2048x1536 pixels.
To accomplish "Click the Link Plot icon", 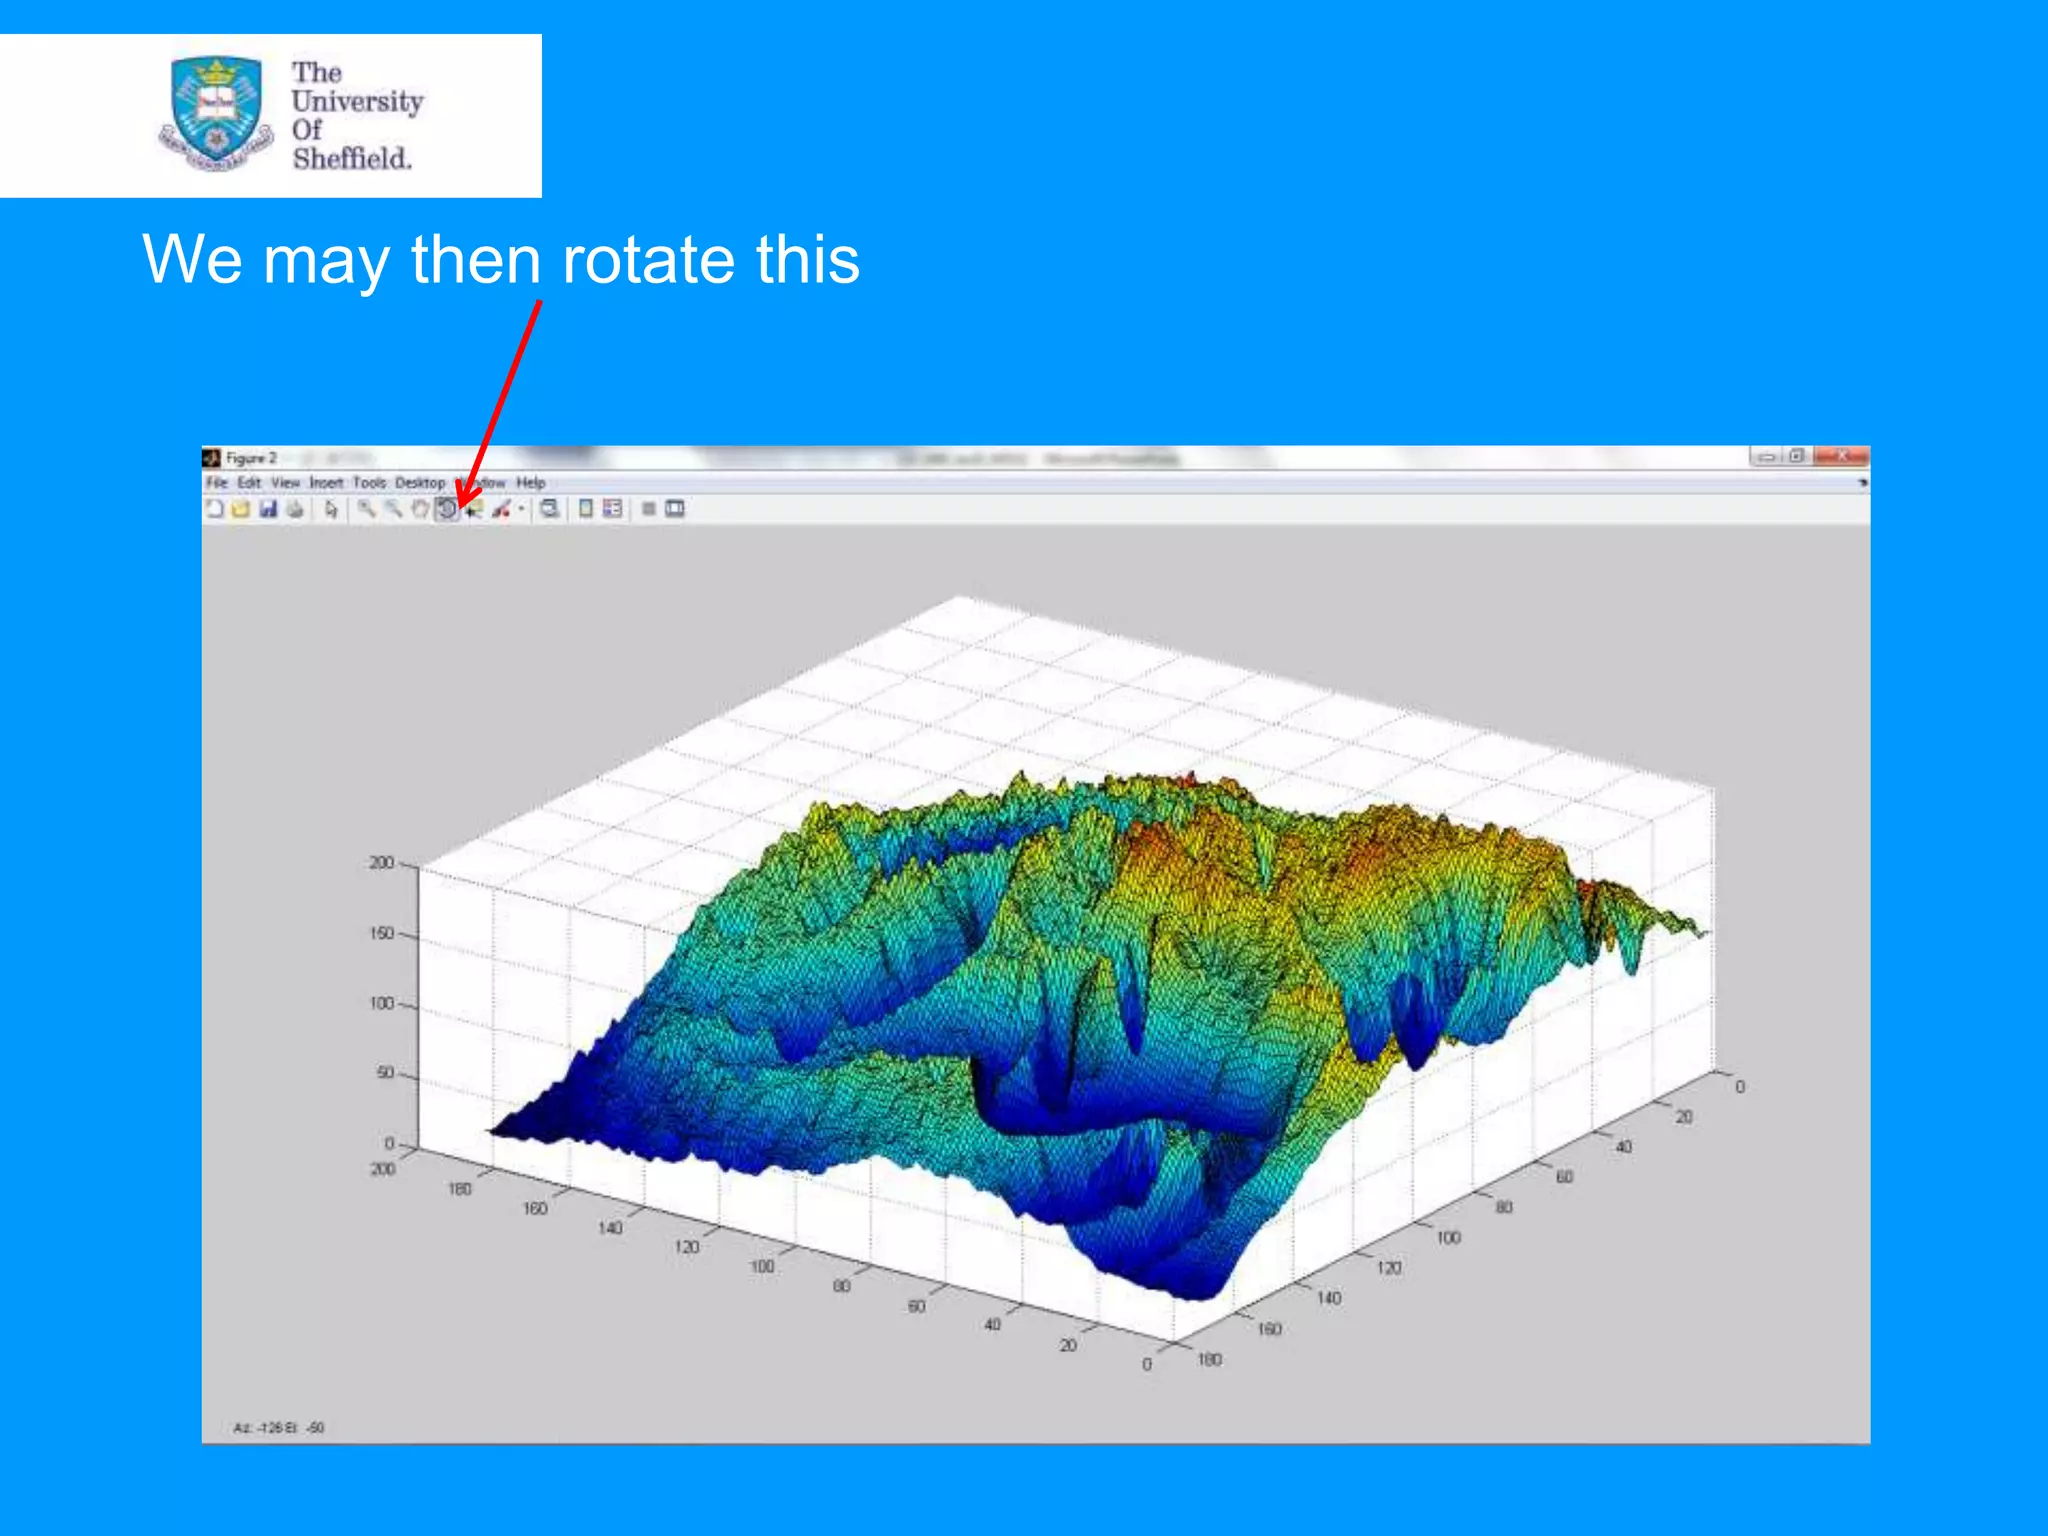I will pos(549,509).
